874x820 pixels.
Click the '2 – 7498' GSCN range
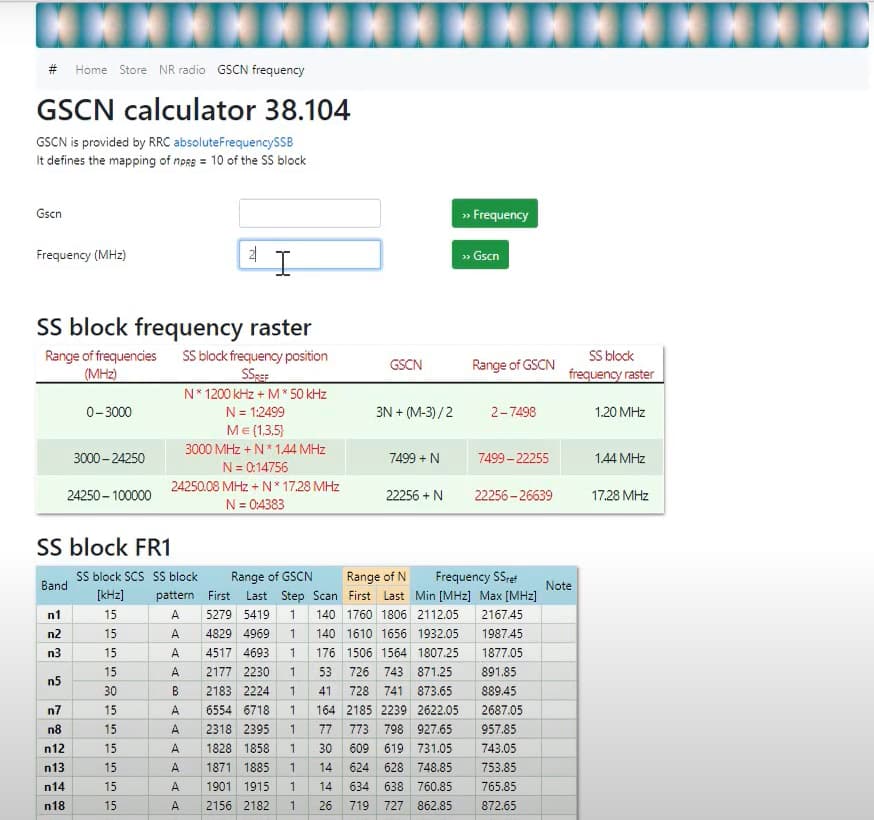coord(513,412)
